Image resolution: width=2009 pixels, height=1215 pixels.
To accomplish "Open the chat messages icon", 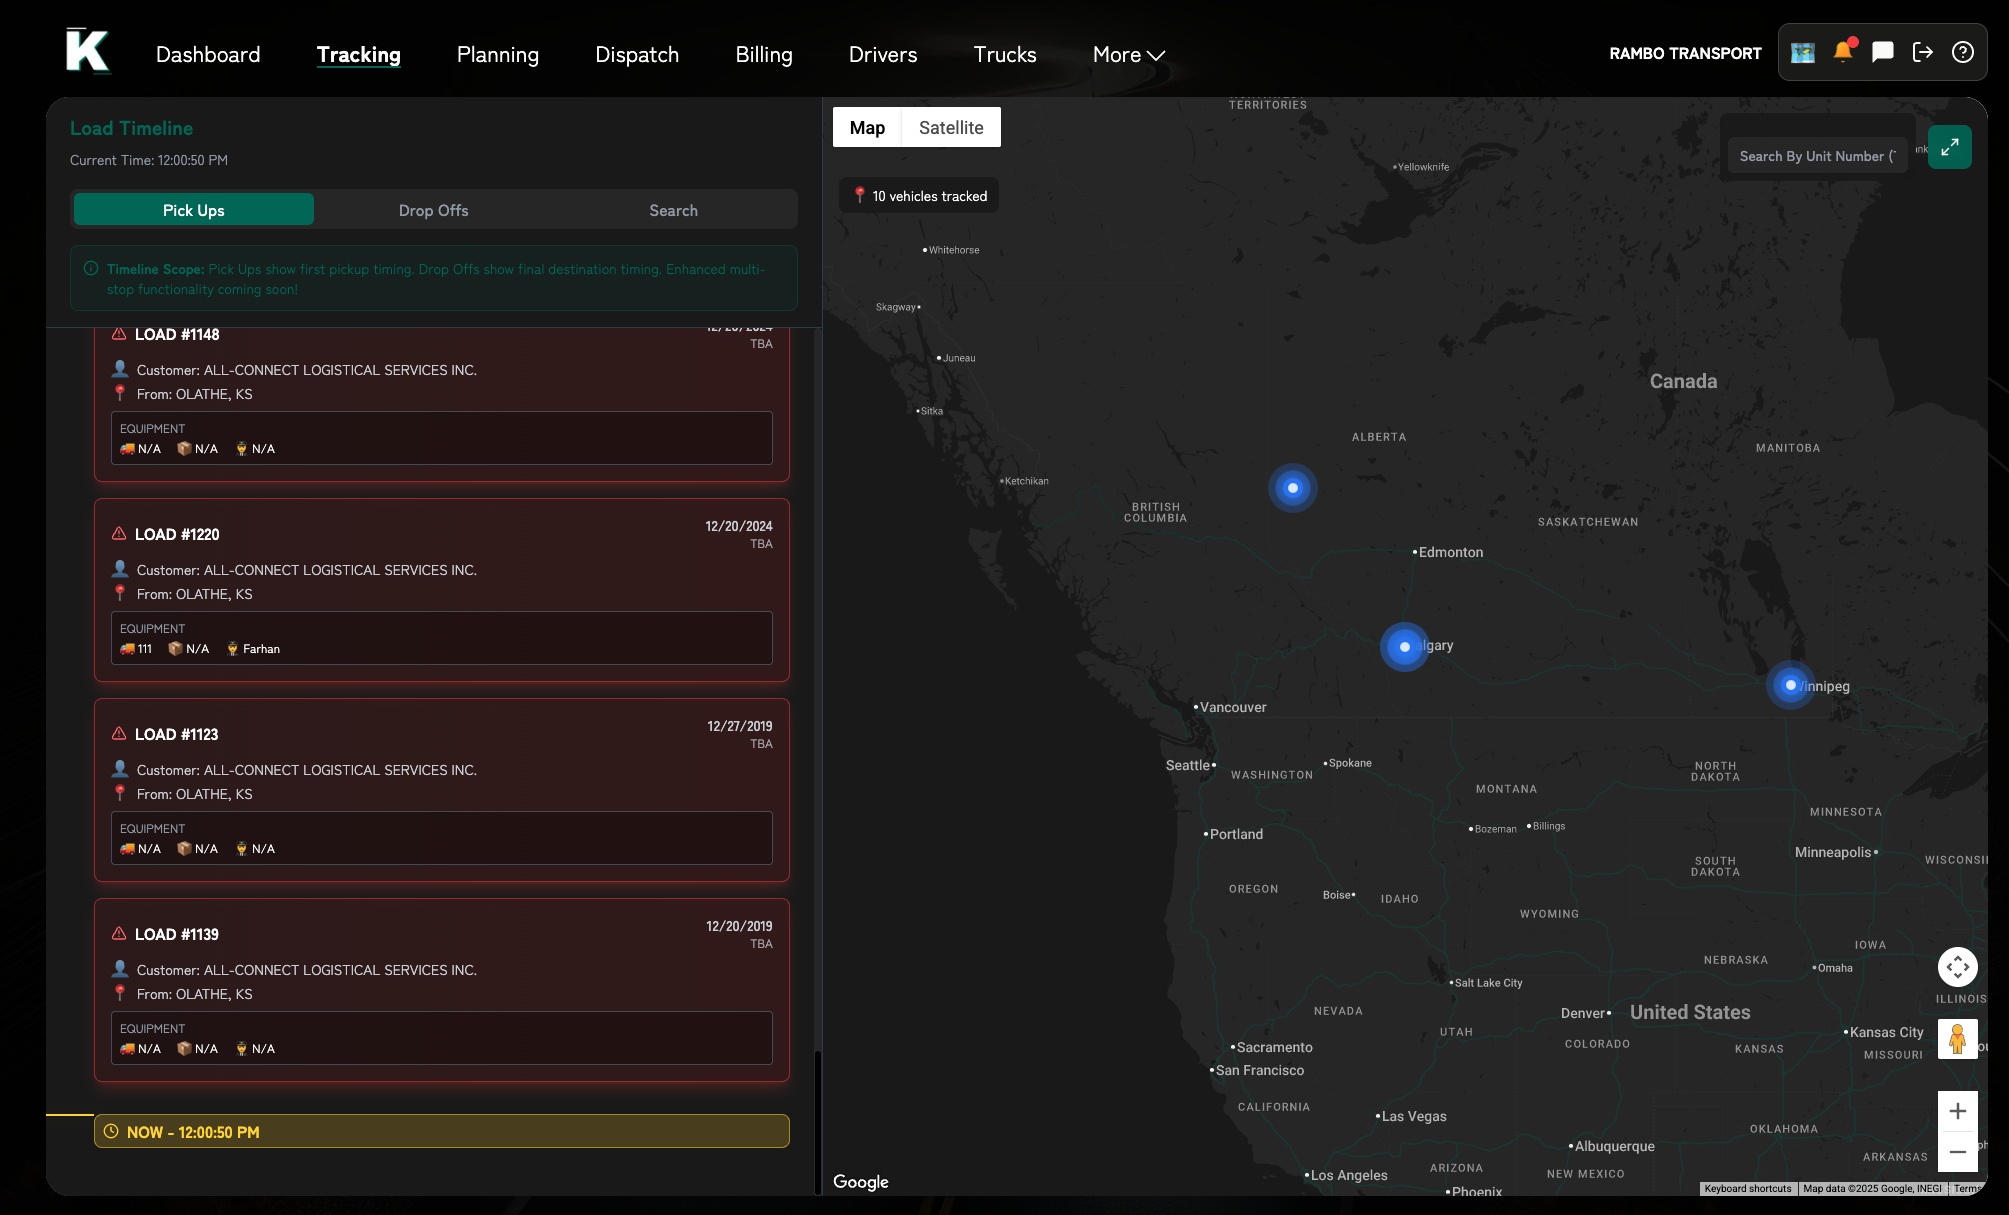I will [x=1882, y=52].
